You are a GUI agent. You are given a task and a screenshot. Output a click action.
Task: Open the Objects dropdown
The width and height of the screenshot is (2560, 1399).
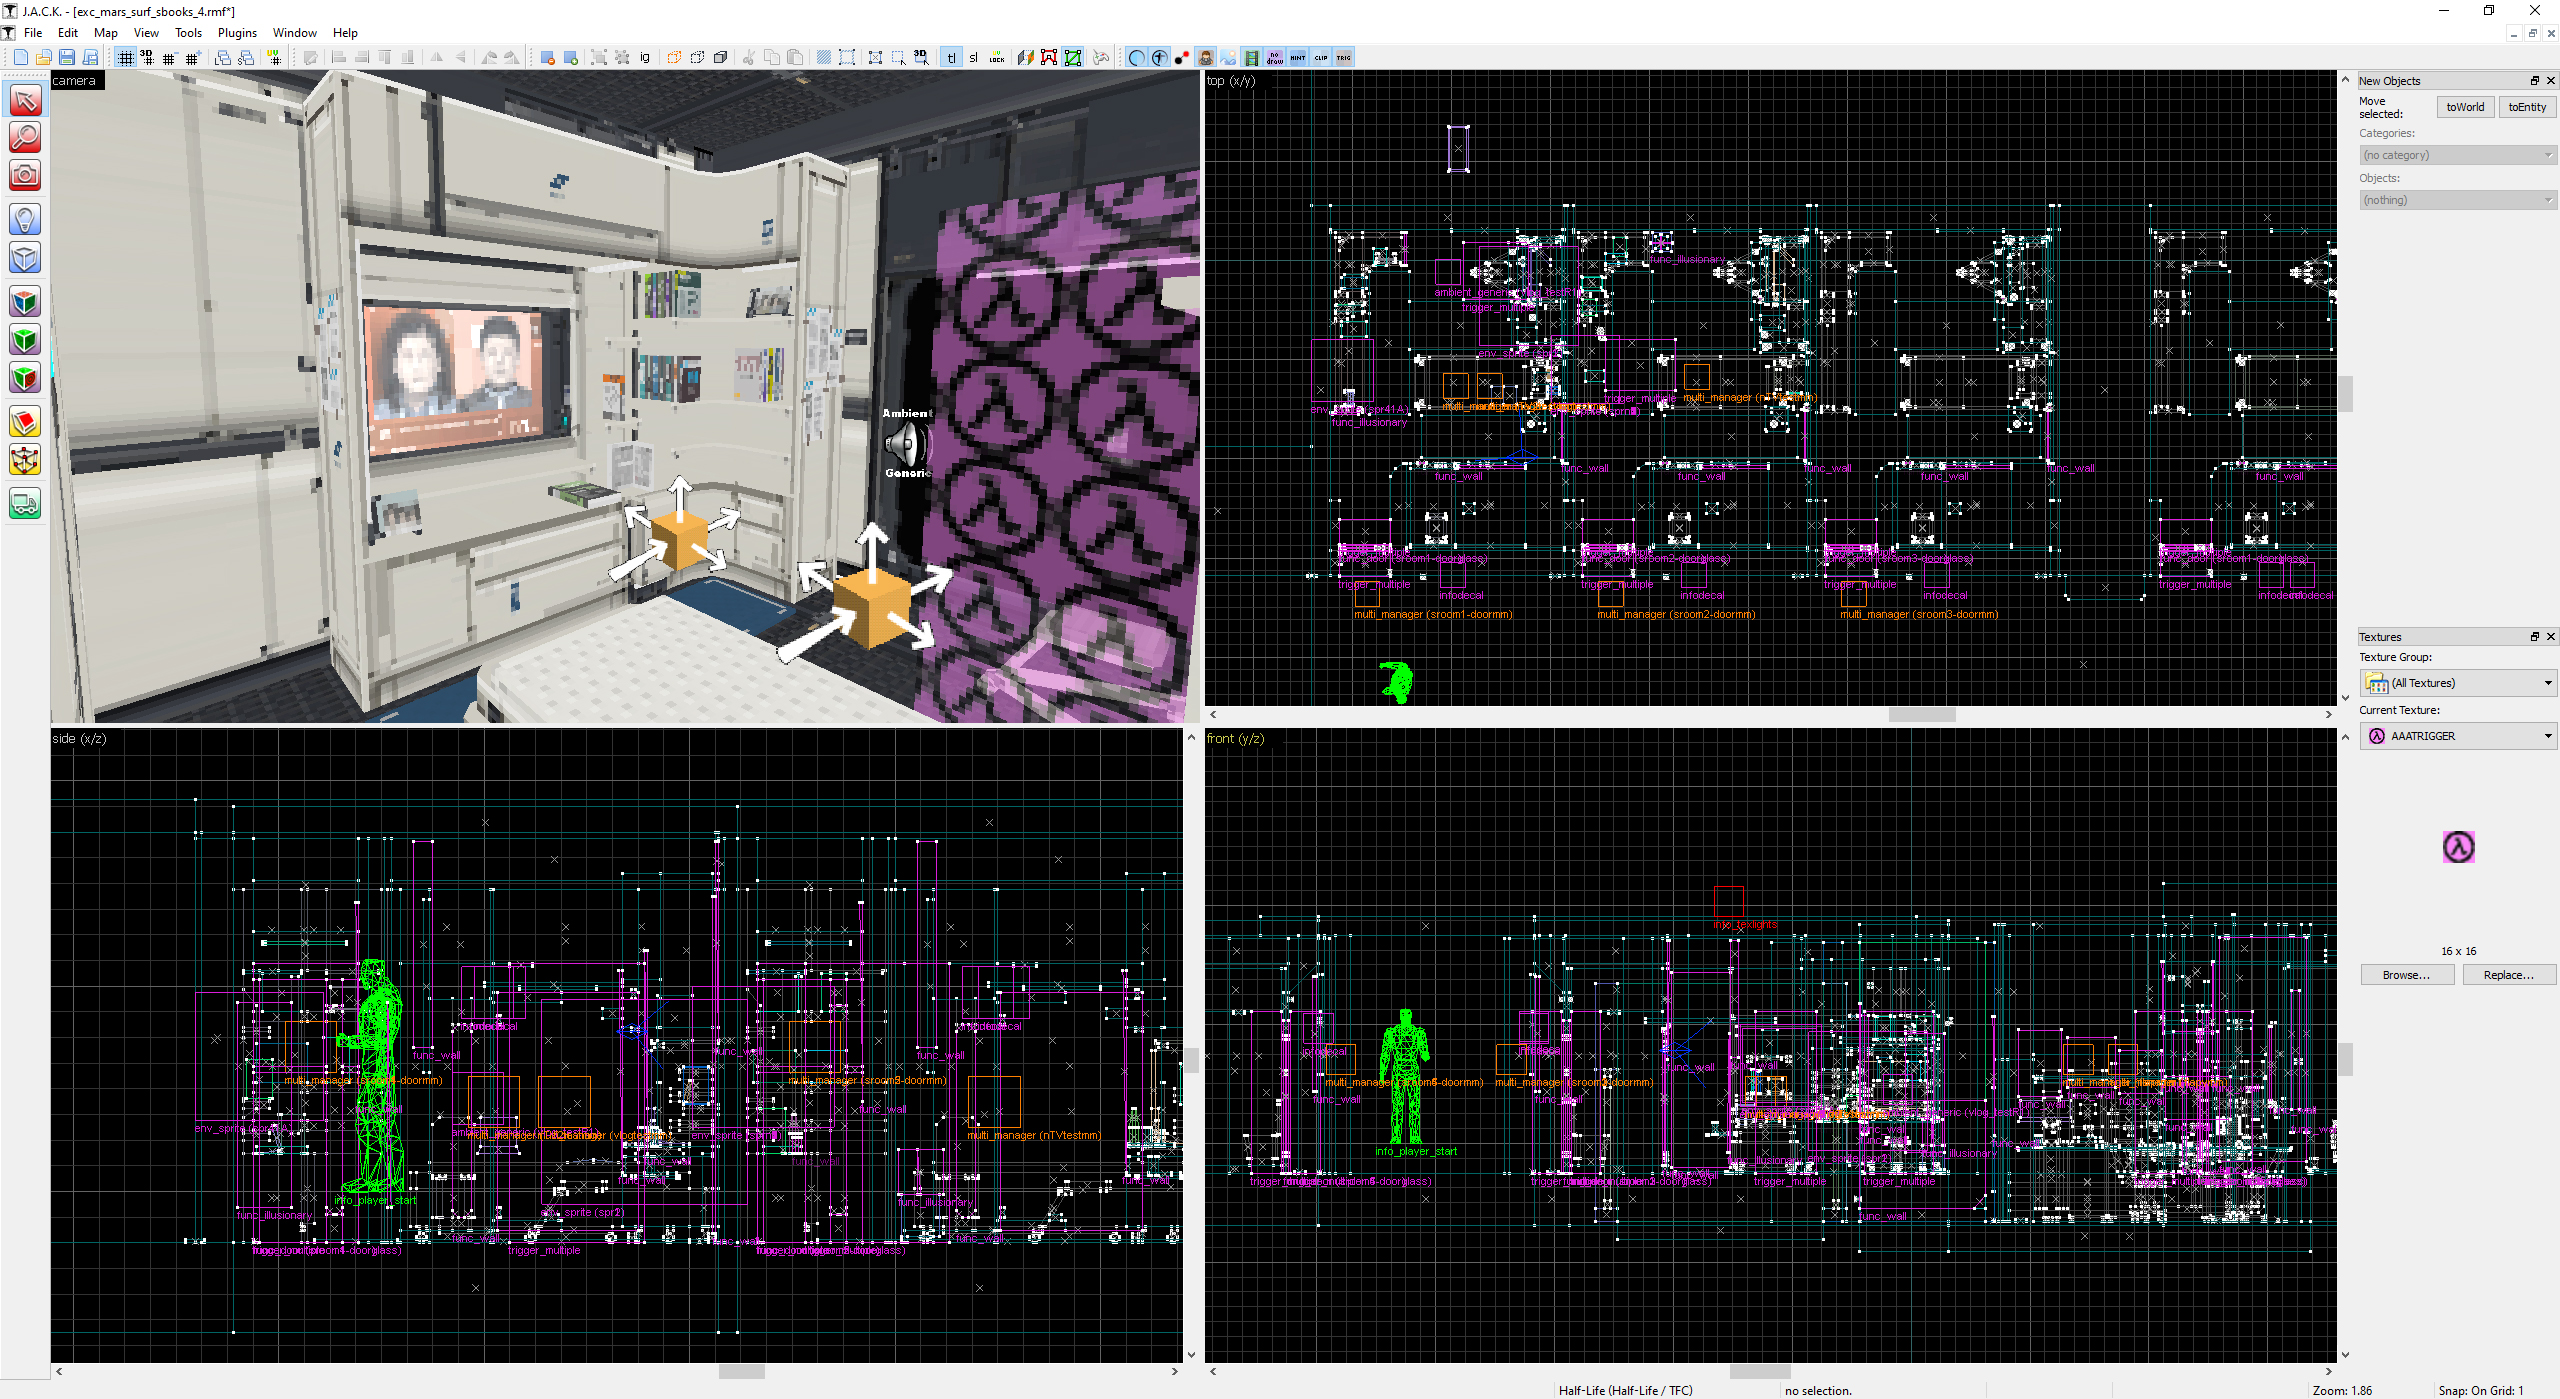coord(2458,200)
